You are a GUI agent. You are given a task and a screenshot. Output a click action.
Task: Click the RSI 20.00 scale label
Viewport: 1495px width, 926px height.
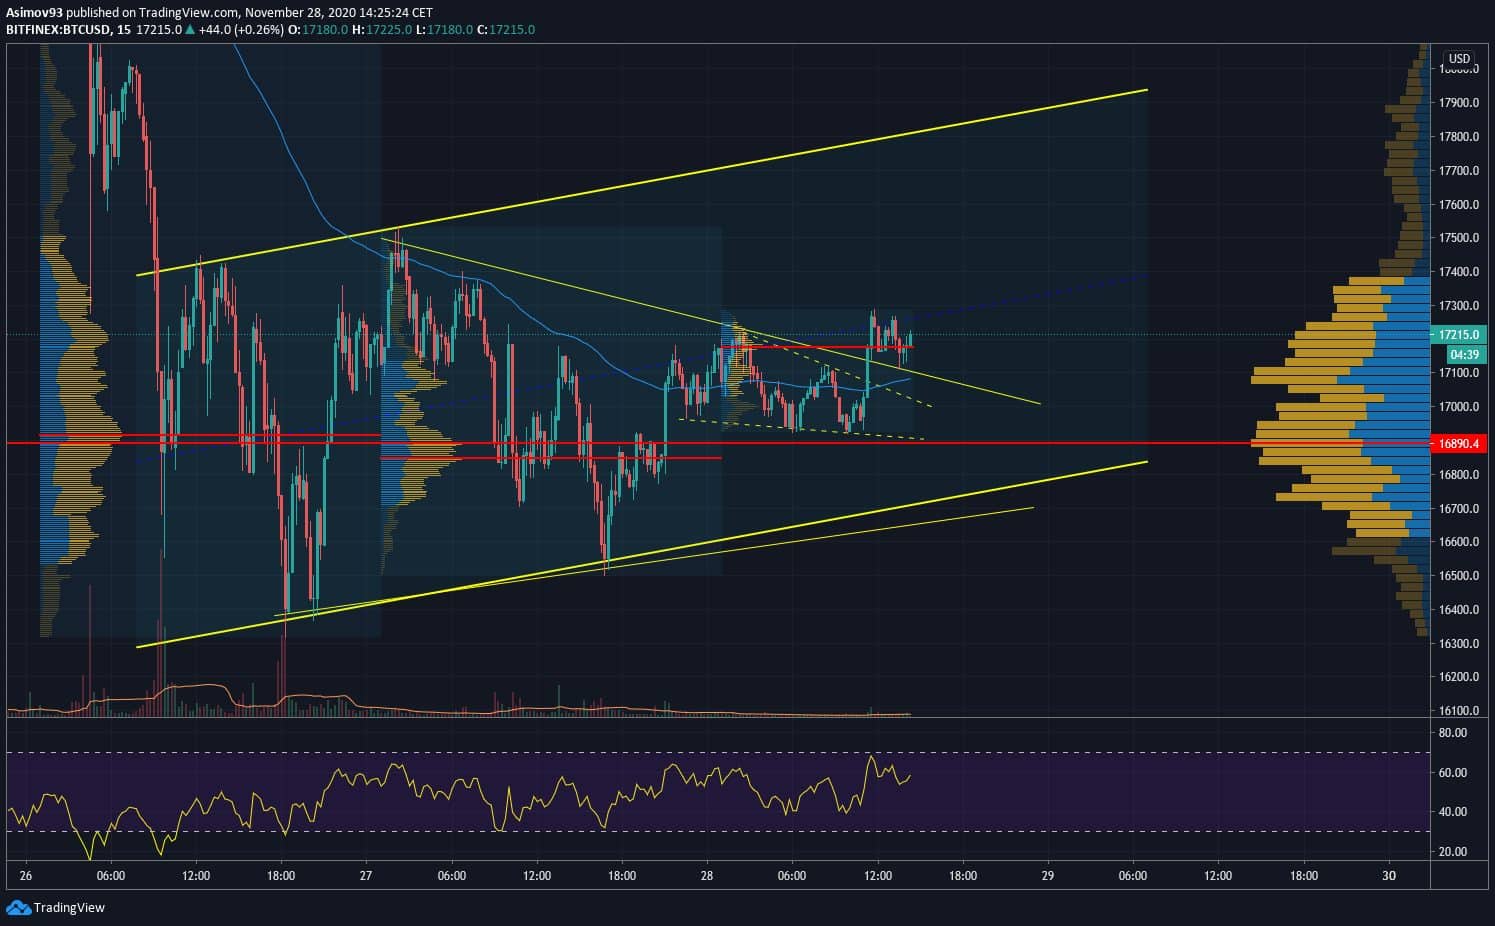click(1453, 852)
